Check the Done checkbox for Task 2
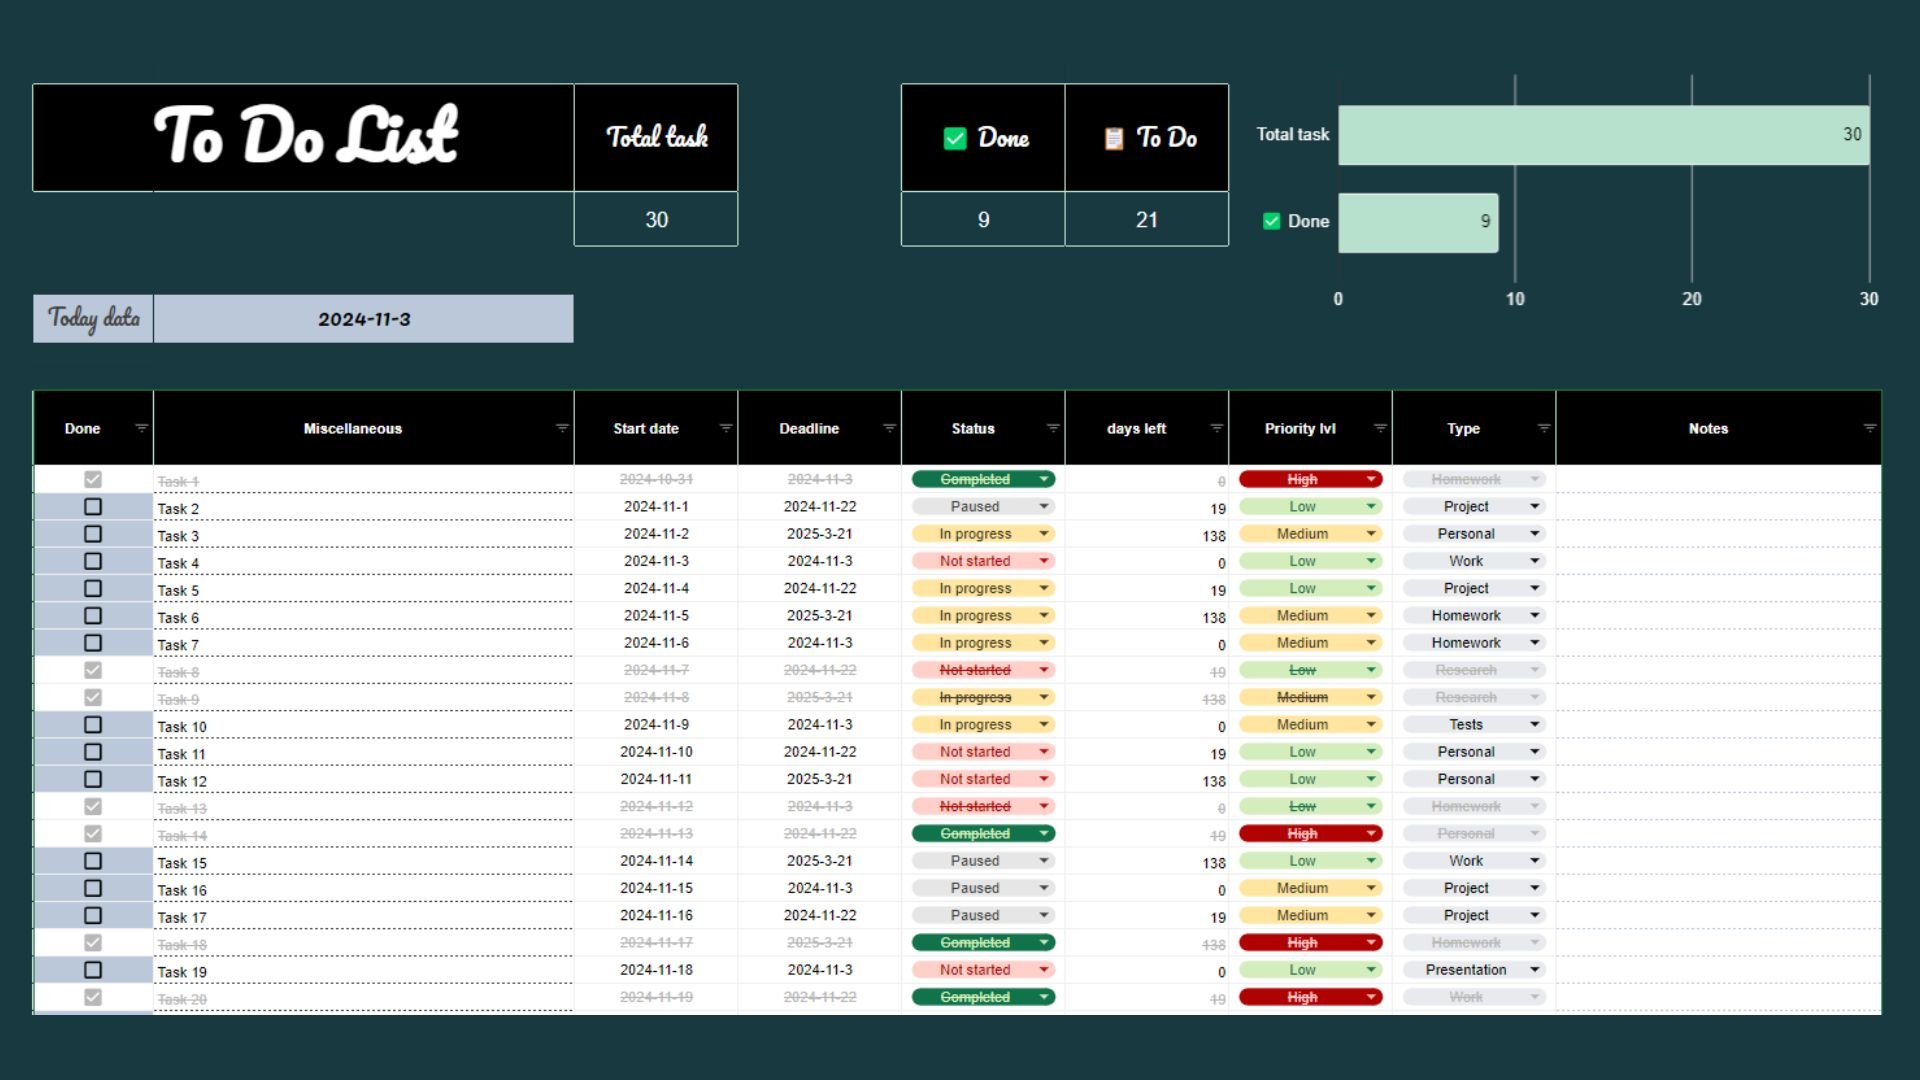Image resolution: width=1920 pixels, height=1080 pixels. [x=93, y=507]
